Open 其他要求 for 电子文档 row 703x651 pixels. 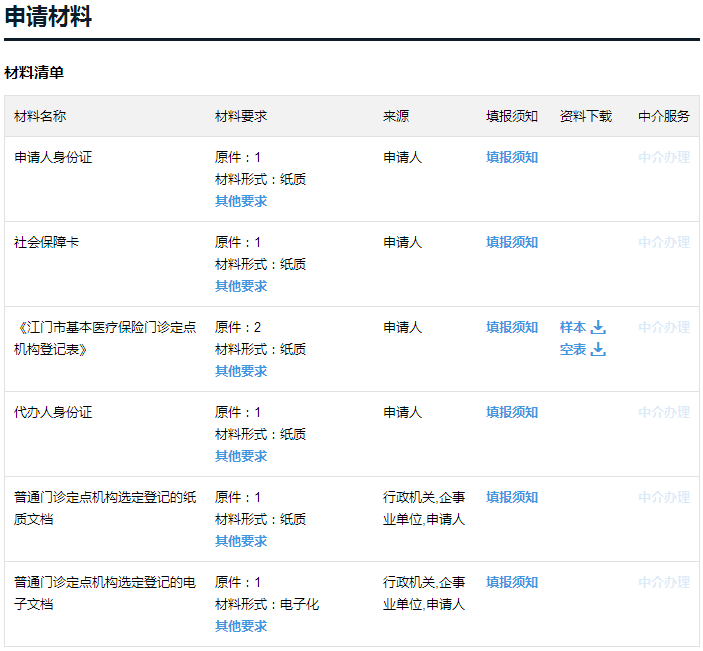pos(241,626)
